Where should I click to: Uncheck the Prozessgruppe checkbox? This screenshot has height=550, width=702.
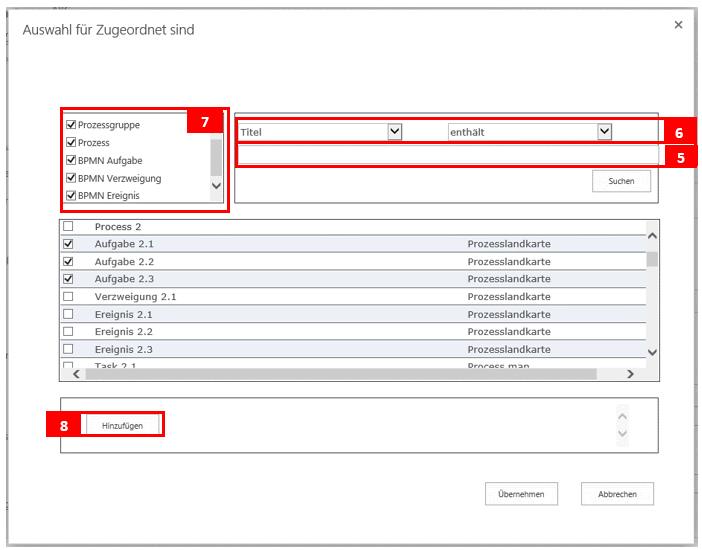pos(71,126)
